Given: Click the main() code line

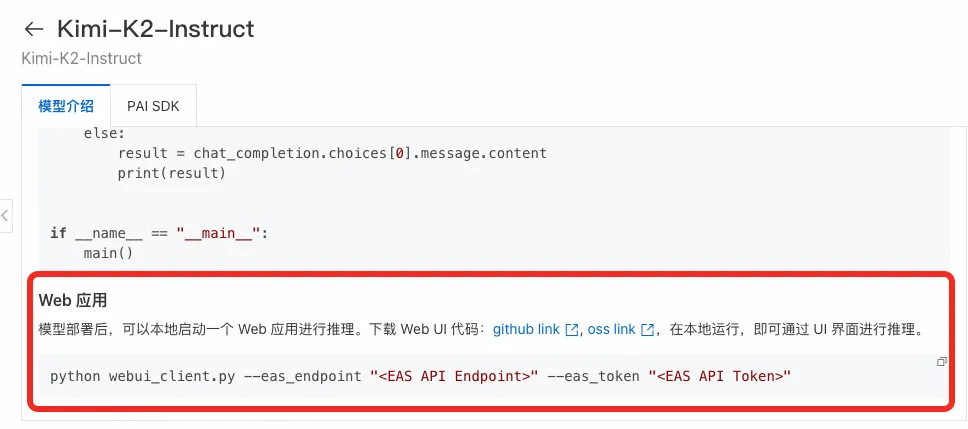Looking at the screenshot, I should tap(108, 253).
